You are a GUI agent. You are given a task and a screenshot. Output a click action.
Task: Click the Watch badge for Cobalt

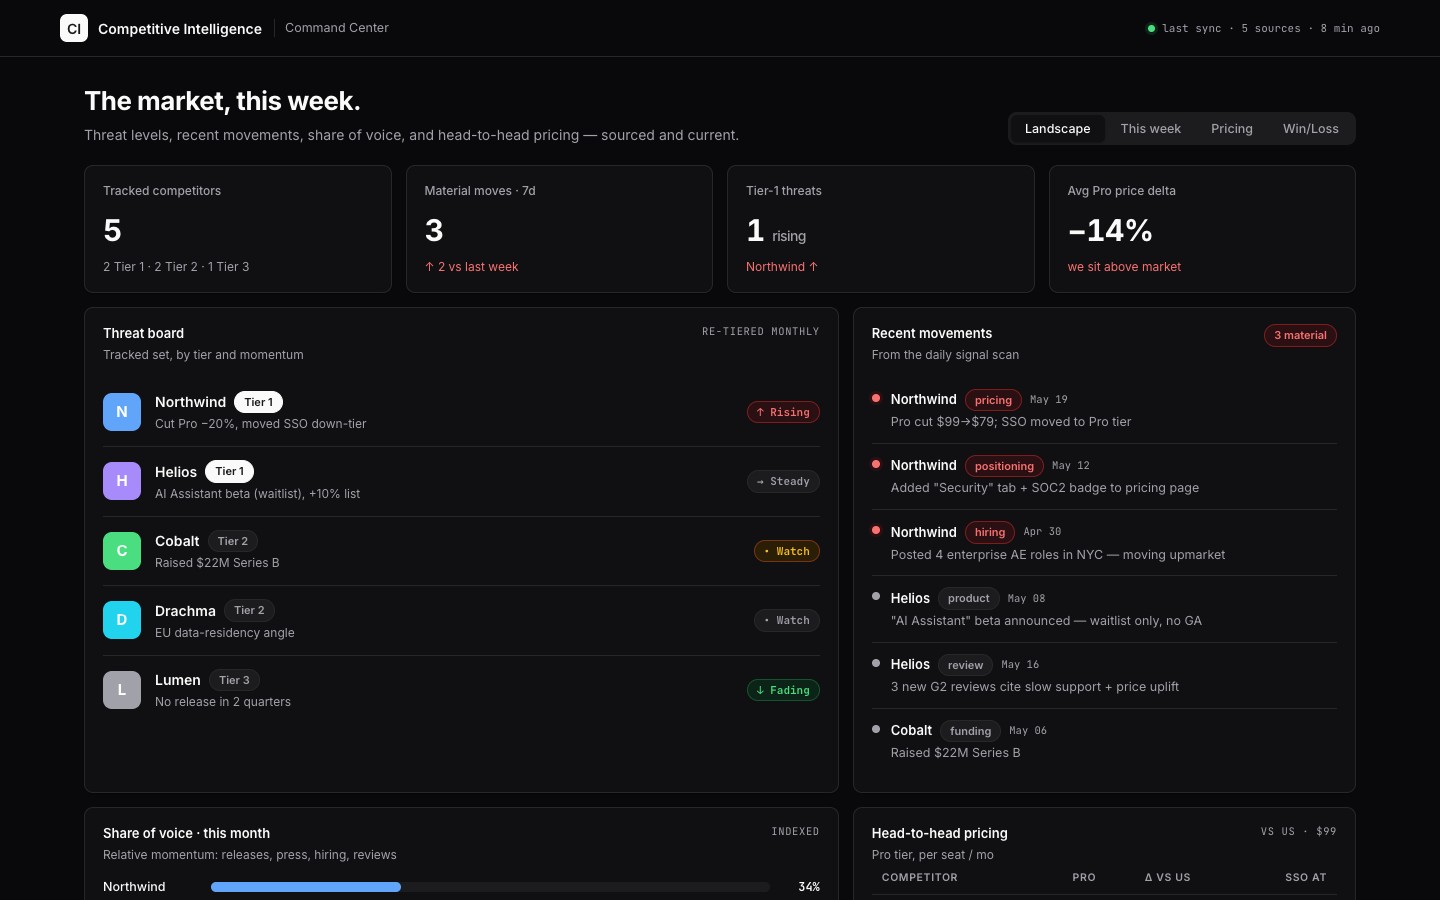click(x=787, y=551)
